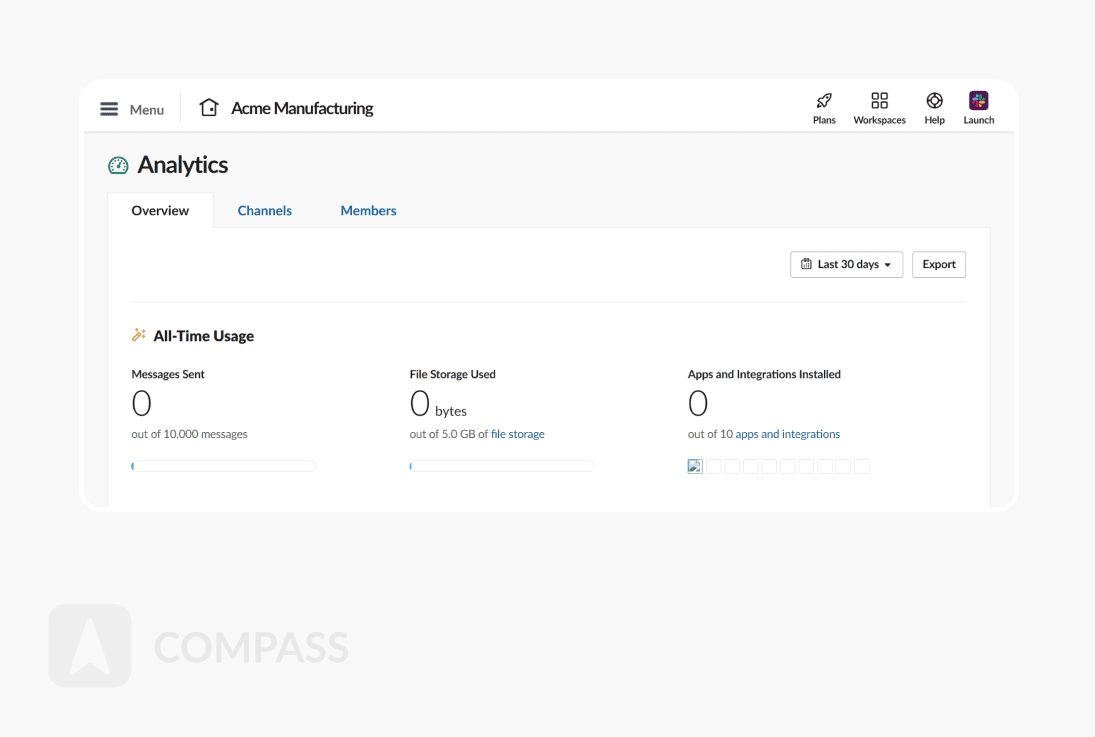Follow the file storage link
Image resolution: width=1095 pixels, height=737 pixels.
pos(518,434)
